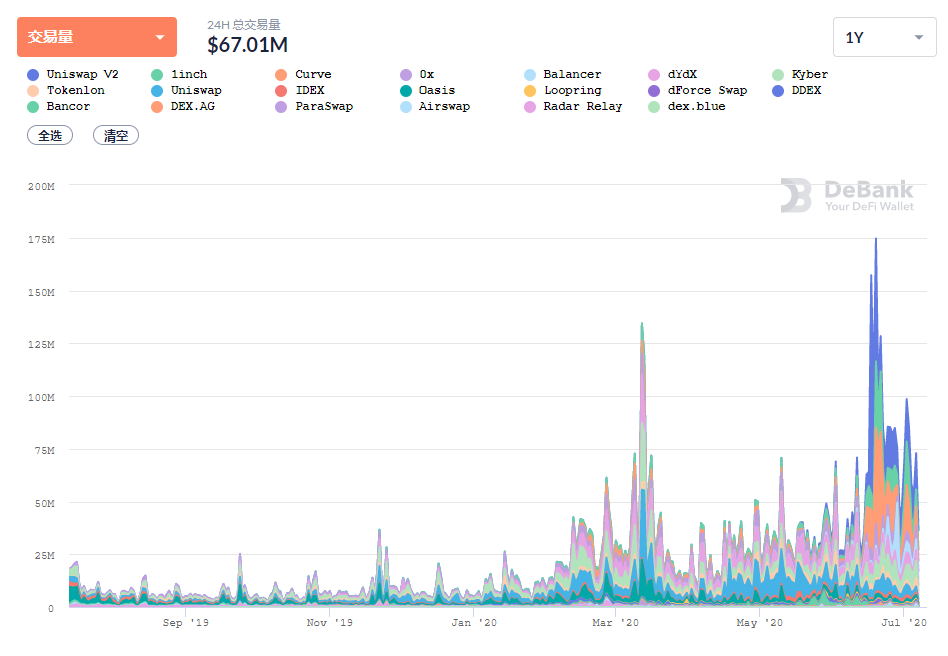Click the 清空 clear button
This screenshot has height=656, width=948.
pos(116,135)
